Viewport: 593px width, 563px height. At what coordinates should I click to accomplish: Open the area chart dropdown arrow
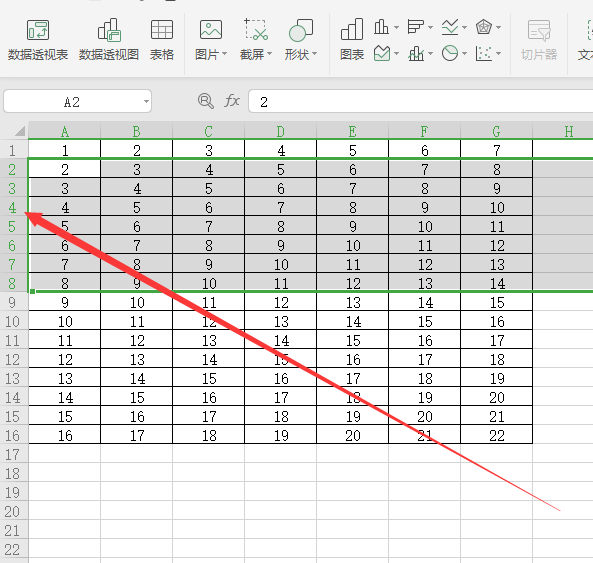[x=396, y=54]
